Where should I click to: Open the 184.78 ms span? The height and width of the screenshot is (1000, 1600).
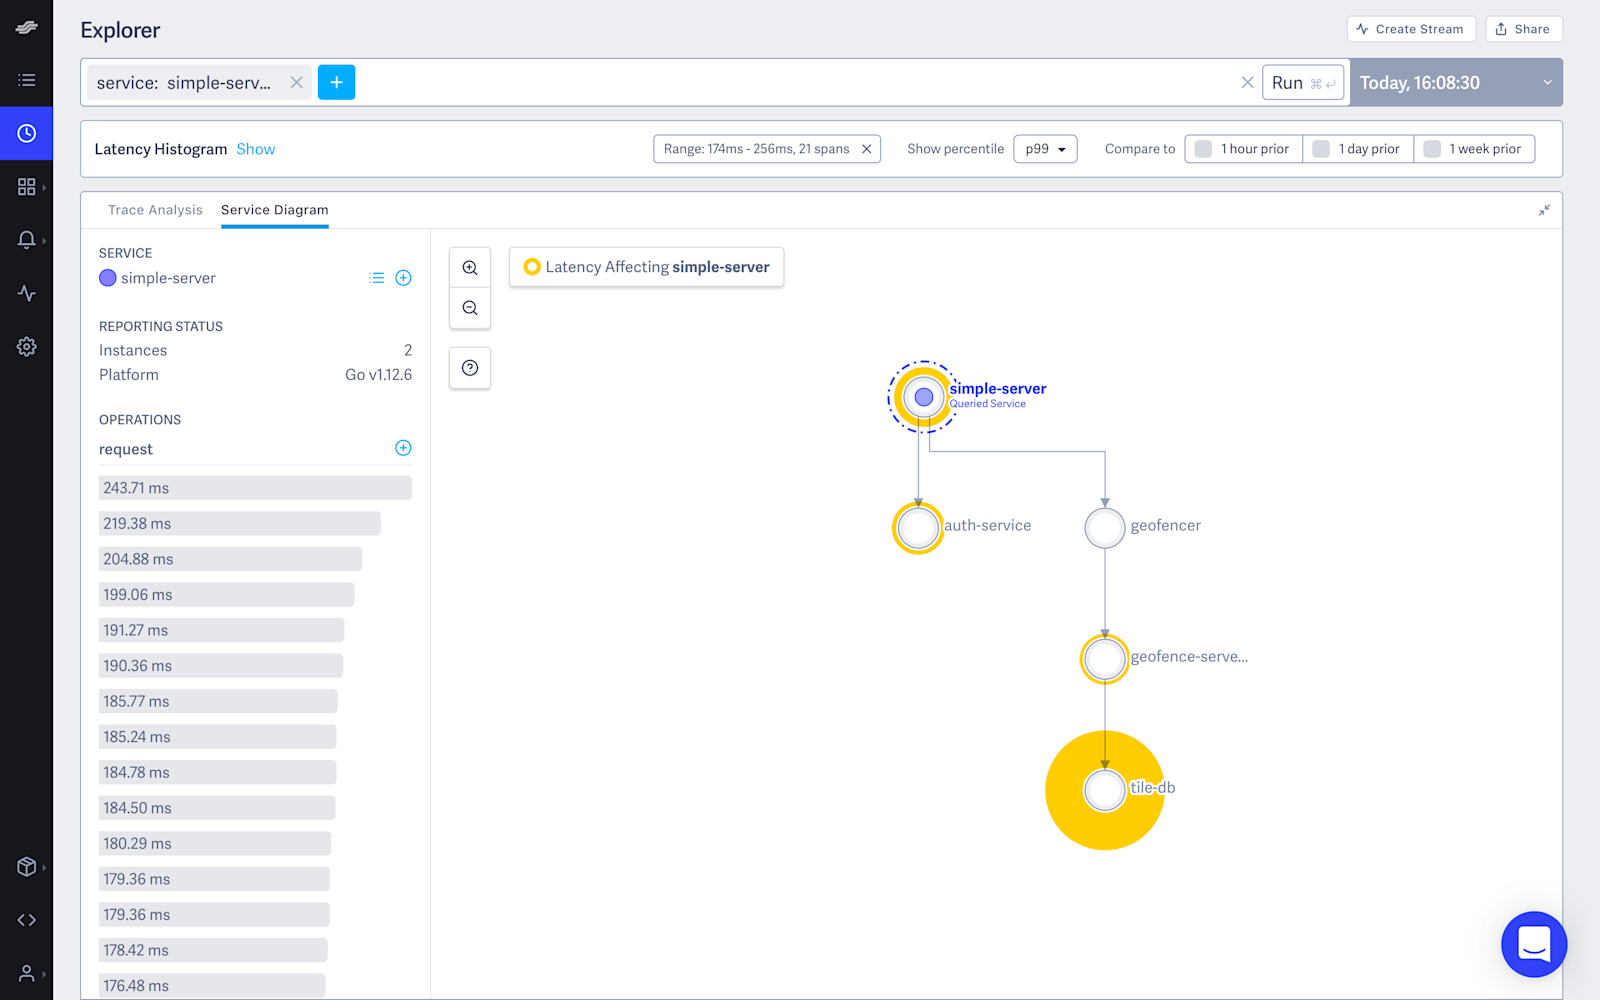click(x=217, y=772)
